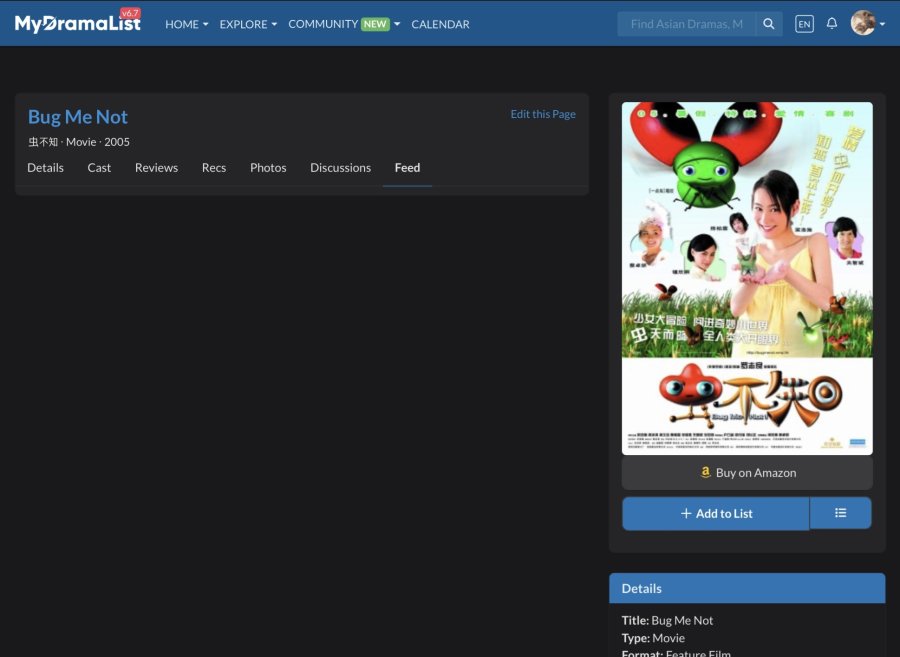Open the list options icon button
The width and height of the screenshot is (900, 657).
[840, 513]
